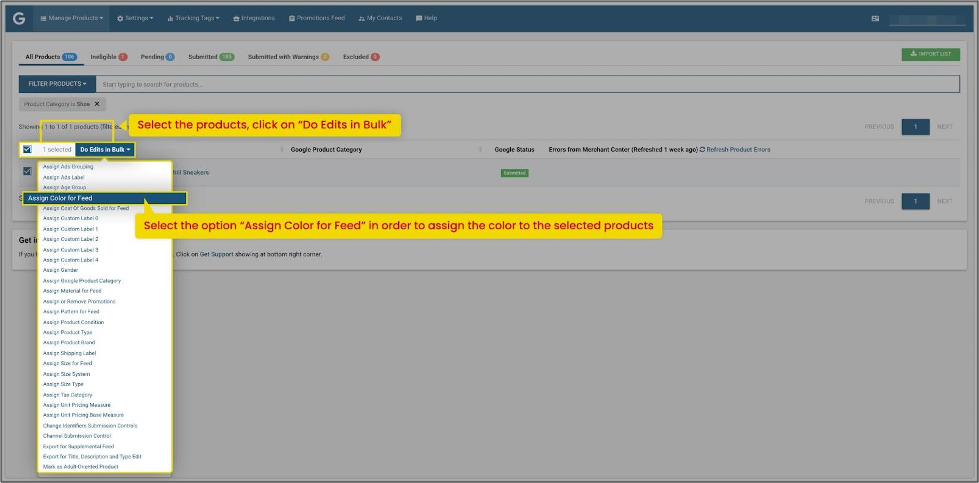Switch to Submitted with Warnings tab
The image size is (979, 483).
tap(288, 57)
